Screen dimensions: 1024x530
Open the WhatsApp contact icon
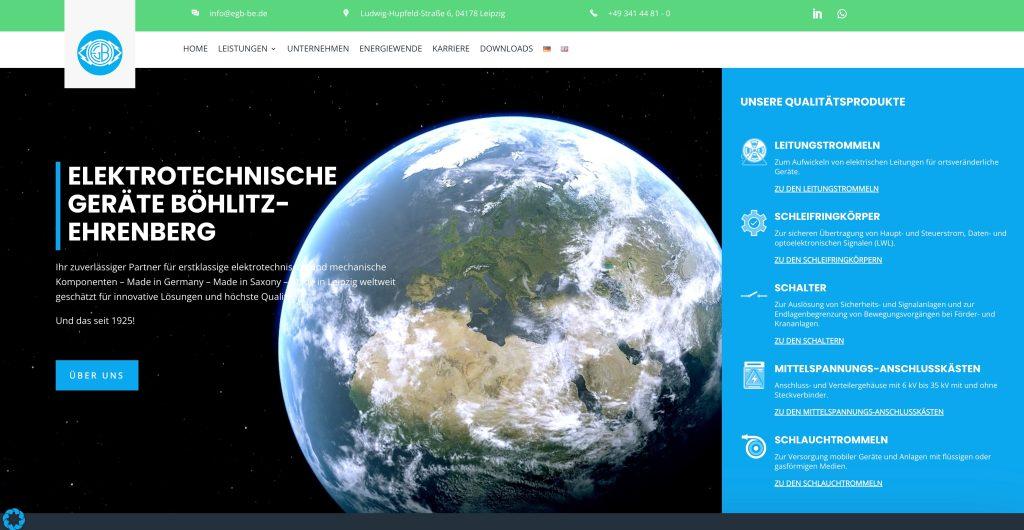tap(842, 14)
